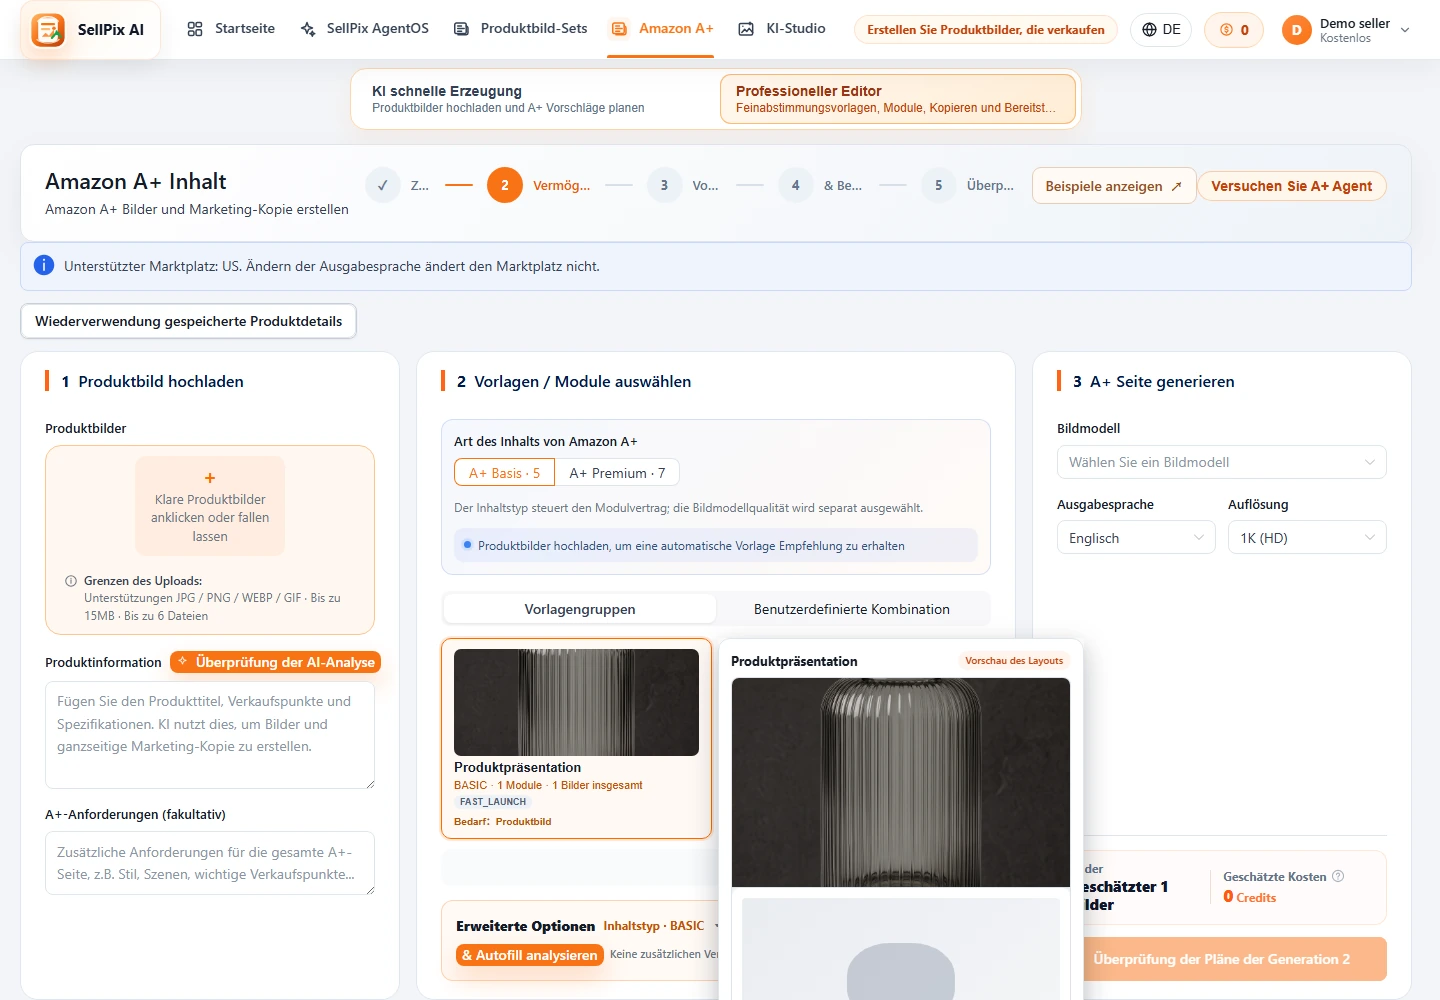Click Erstellen Sie Produktbilder, die verkaufen banner
Viewport: 1440px width, 1000px height.
pos(986,30)
